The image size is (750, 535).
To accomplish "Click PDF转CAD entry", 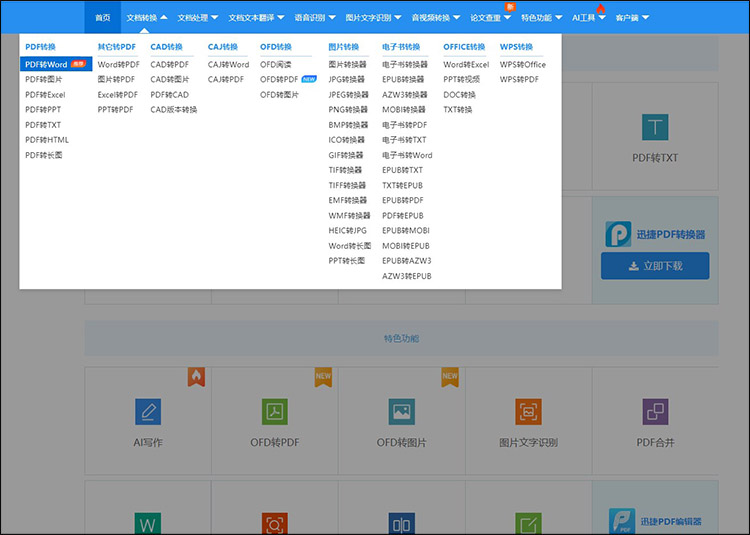I will point(169,95).
